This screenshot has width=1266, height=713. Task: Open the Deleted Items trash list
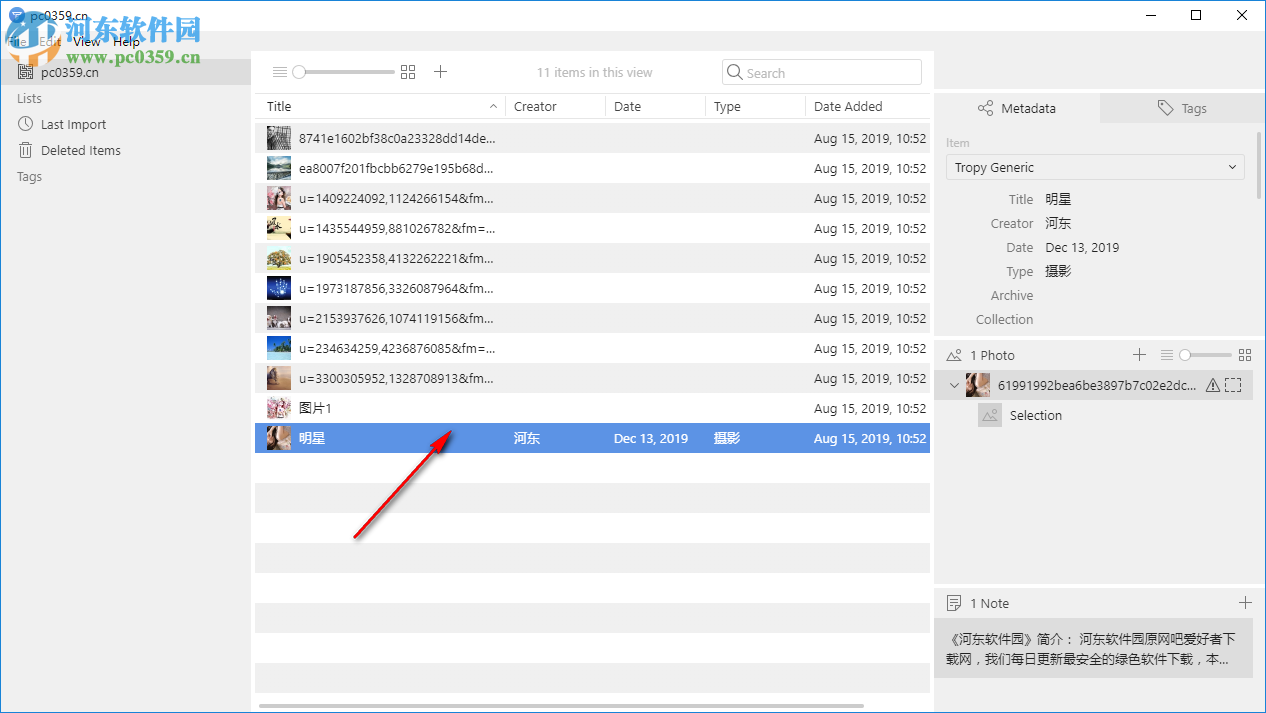coord(80,151)
